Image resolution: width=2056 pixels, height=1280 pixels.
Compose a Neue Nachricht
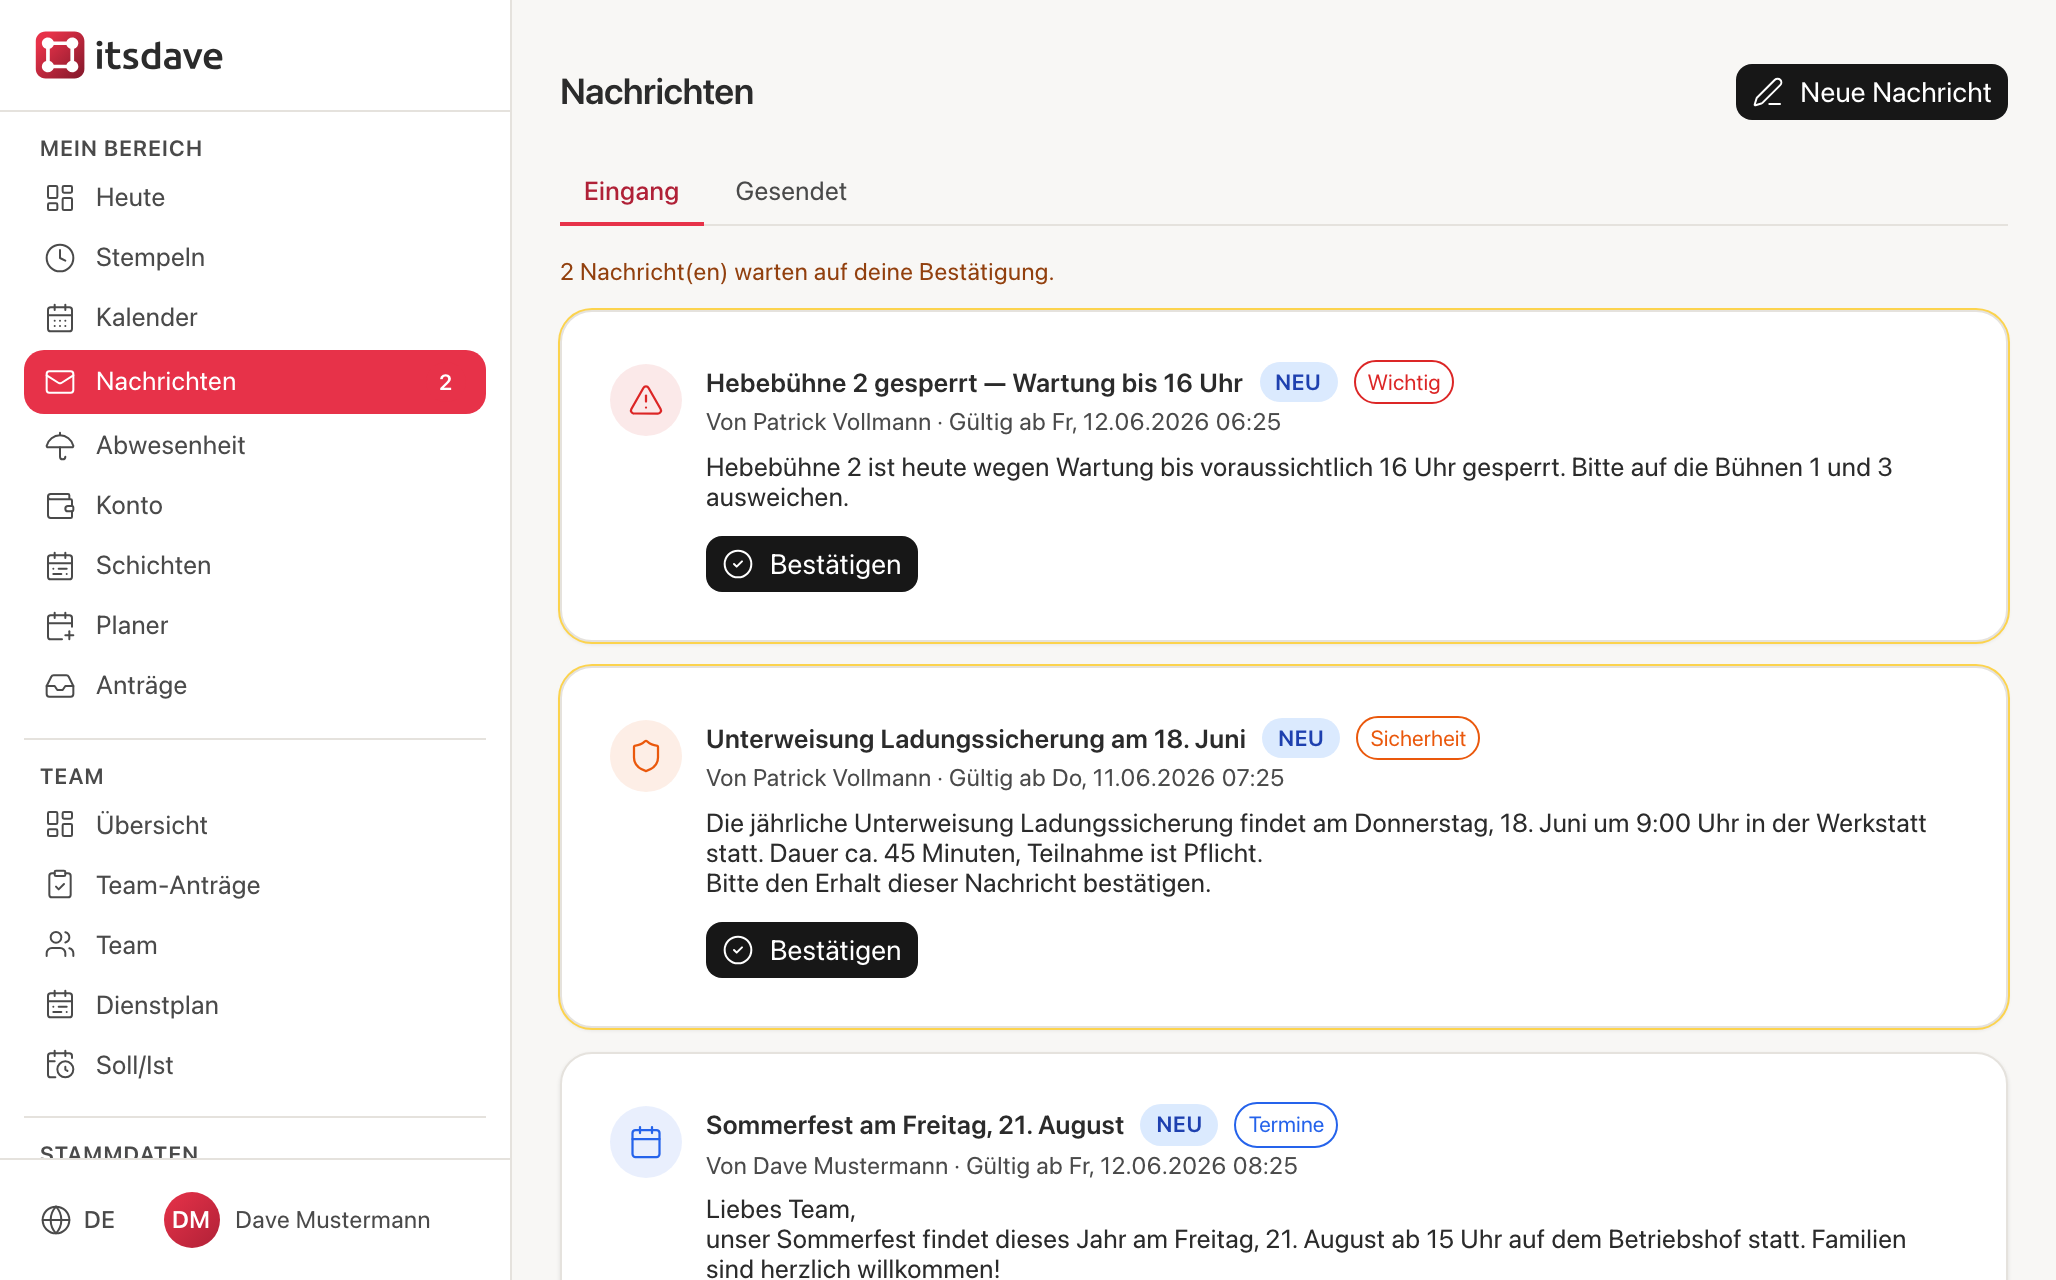click(x=1871, y=92)
